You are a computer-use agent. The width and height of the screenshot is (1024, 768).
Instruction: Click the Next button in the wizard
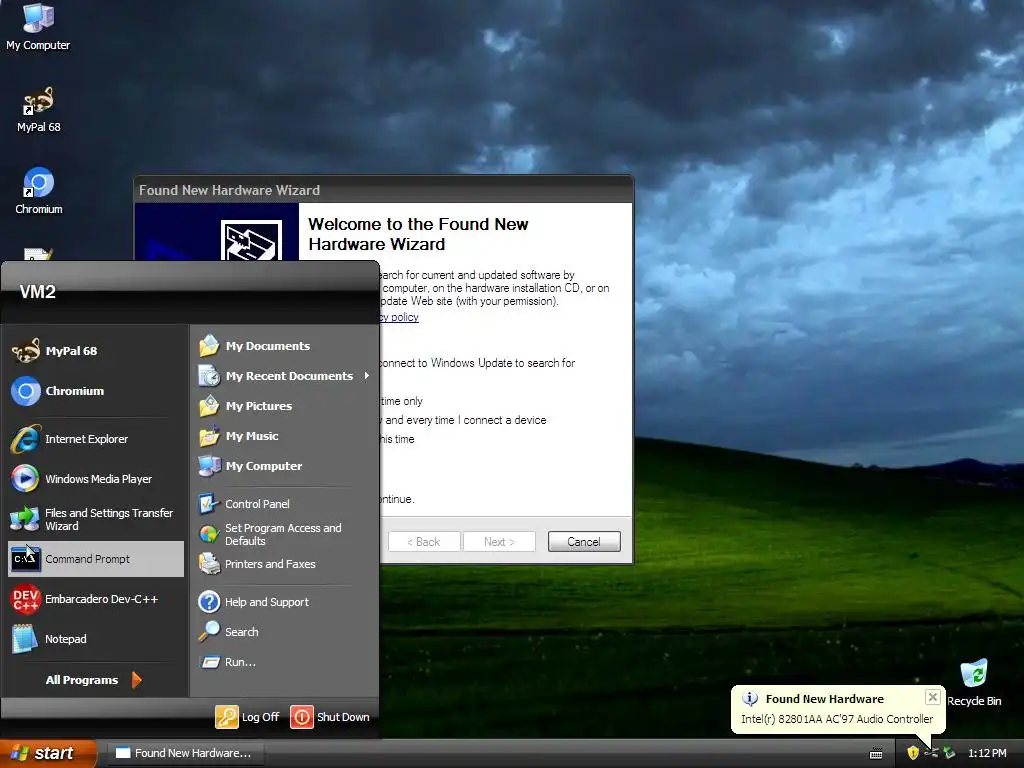pos(500,541)
